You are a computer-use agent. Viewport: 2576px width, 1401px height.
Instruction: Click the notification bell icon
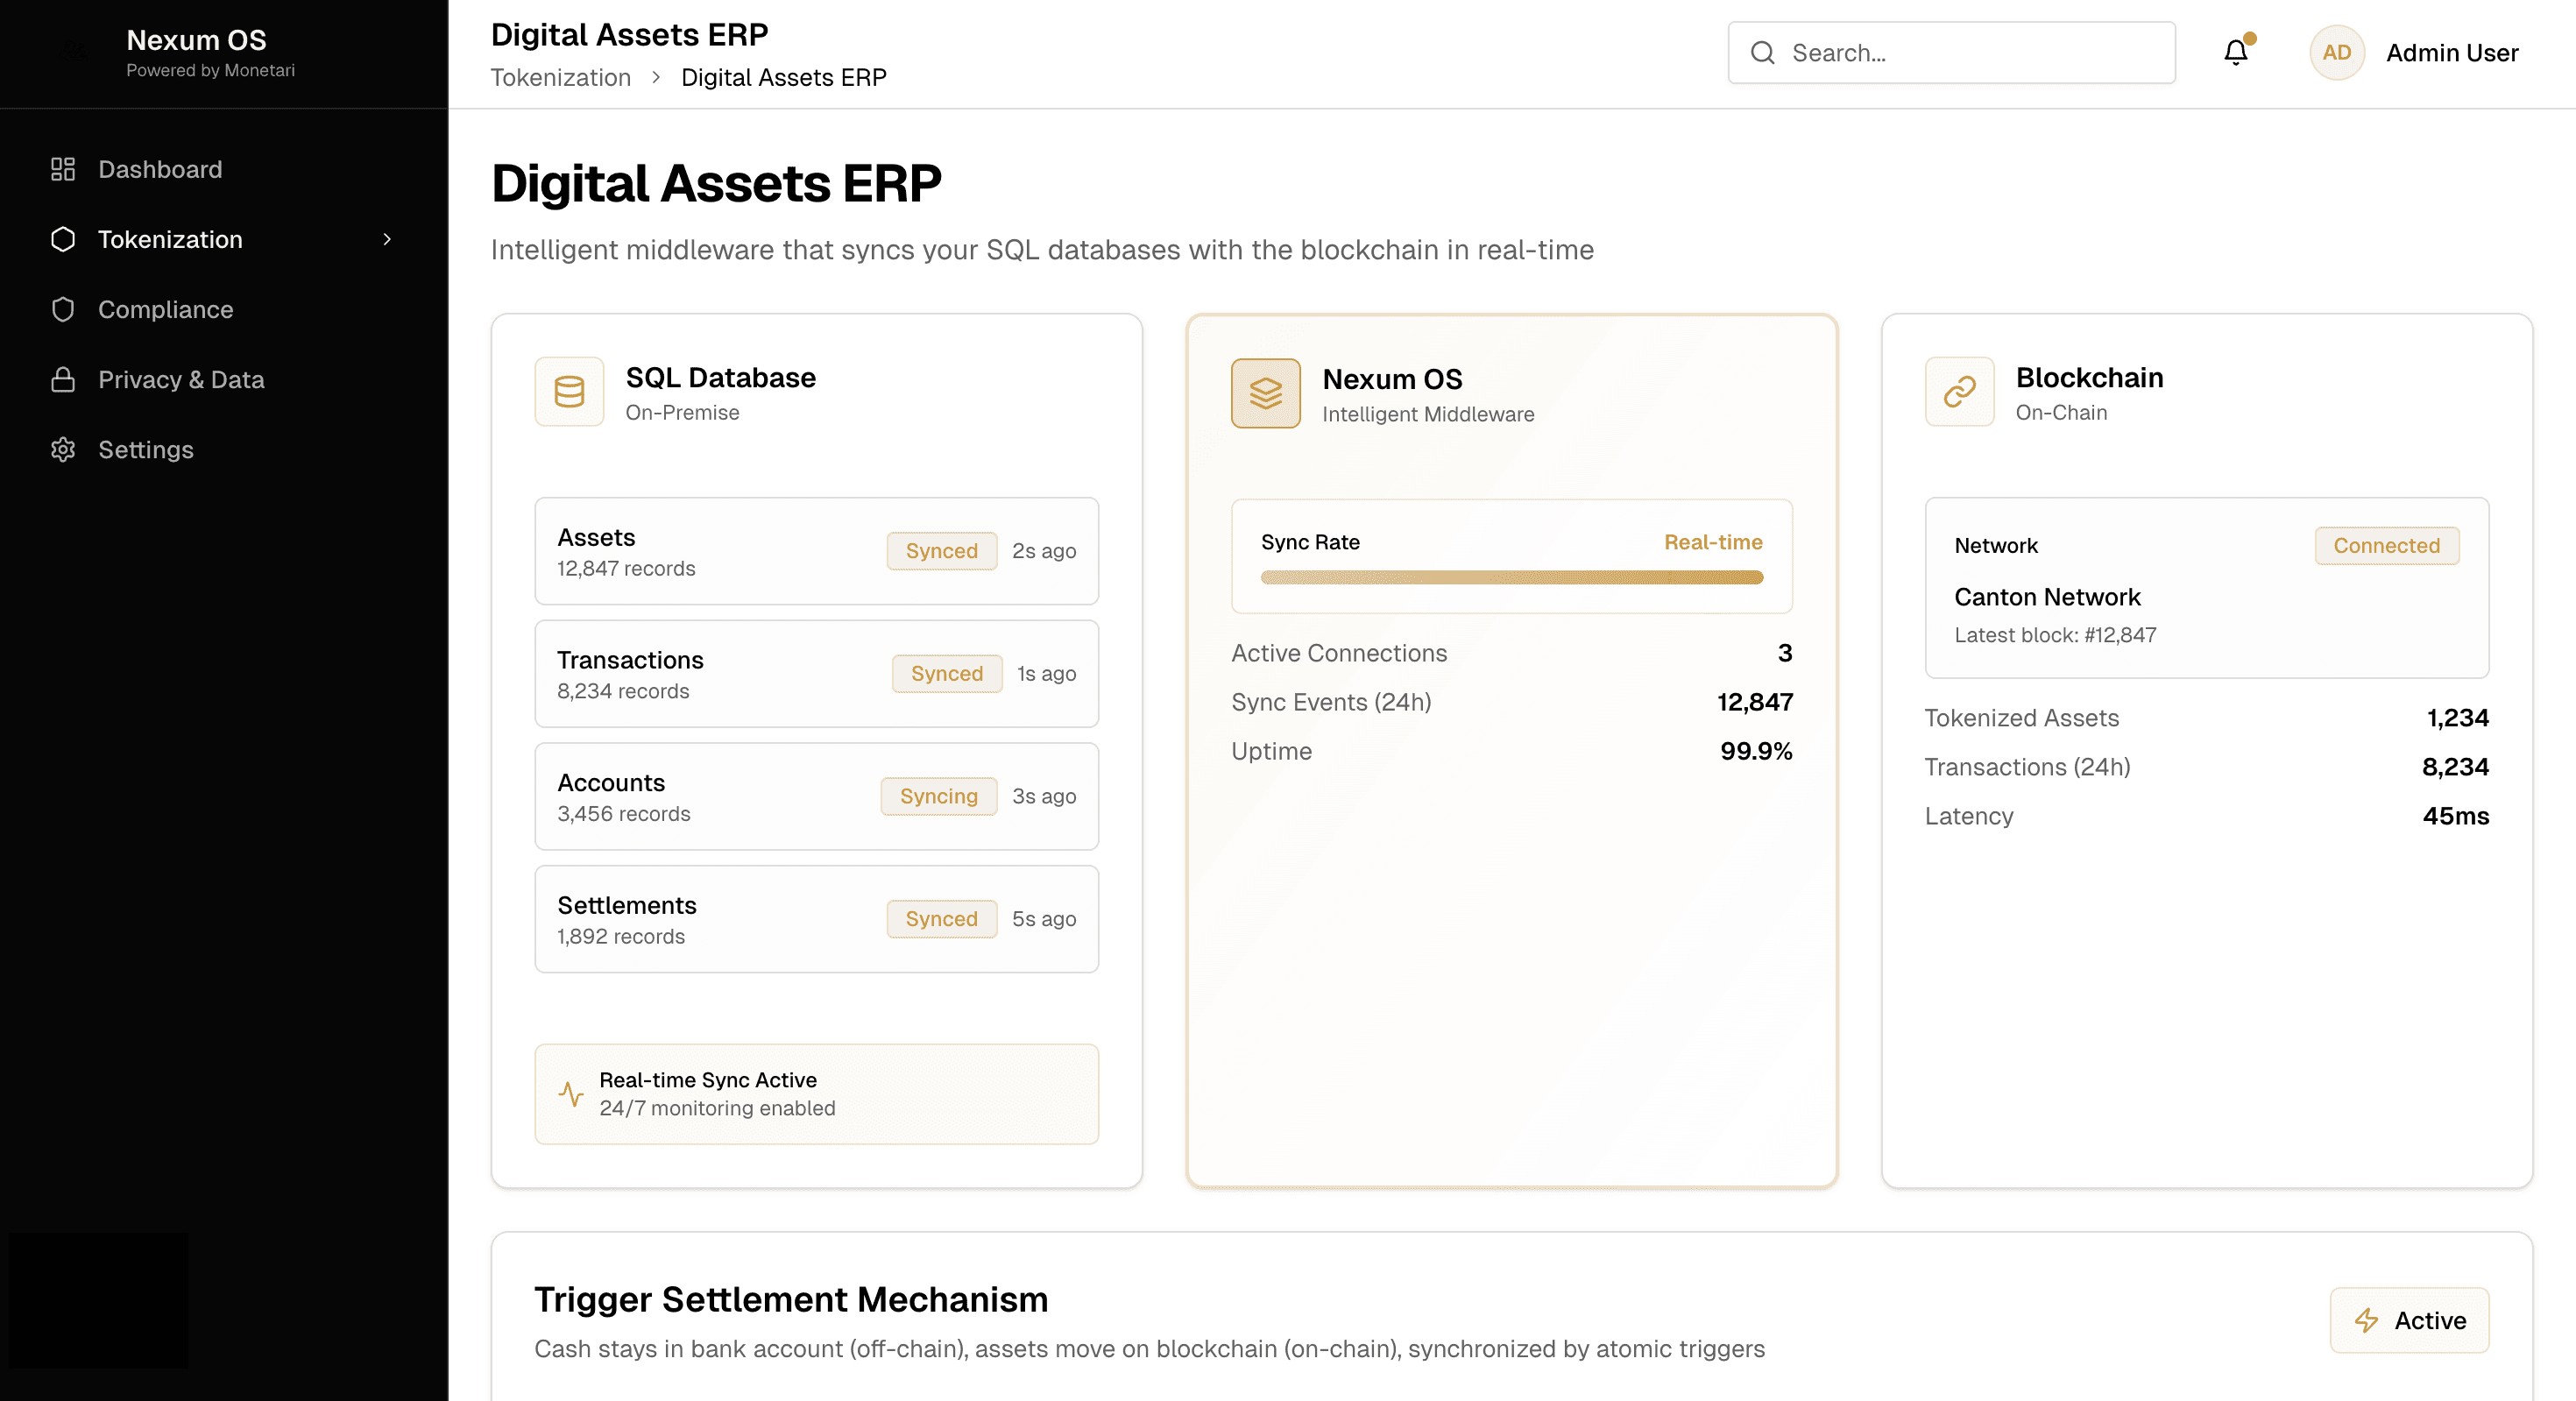pyautogui.click(x=2234, y=52)
